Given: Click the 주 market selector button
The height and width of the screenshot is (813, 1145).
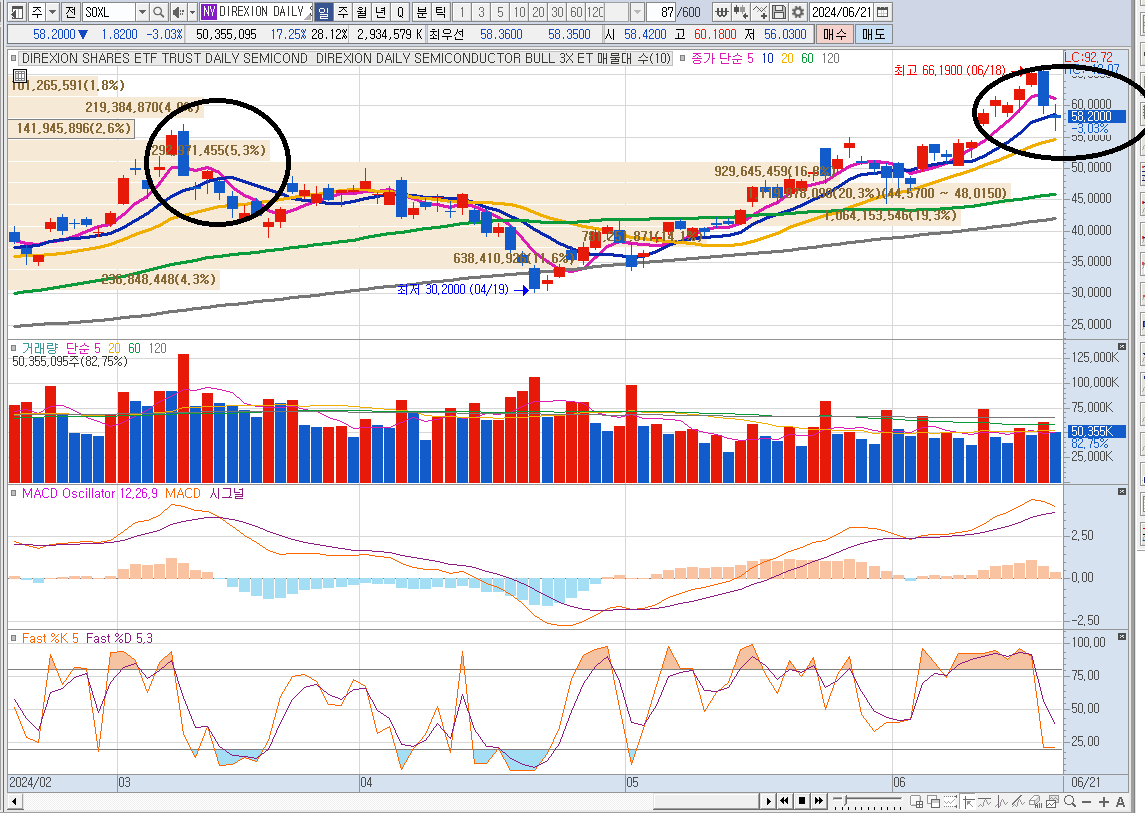Looking at the screenshot, I should click(x=37, y=12).
